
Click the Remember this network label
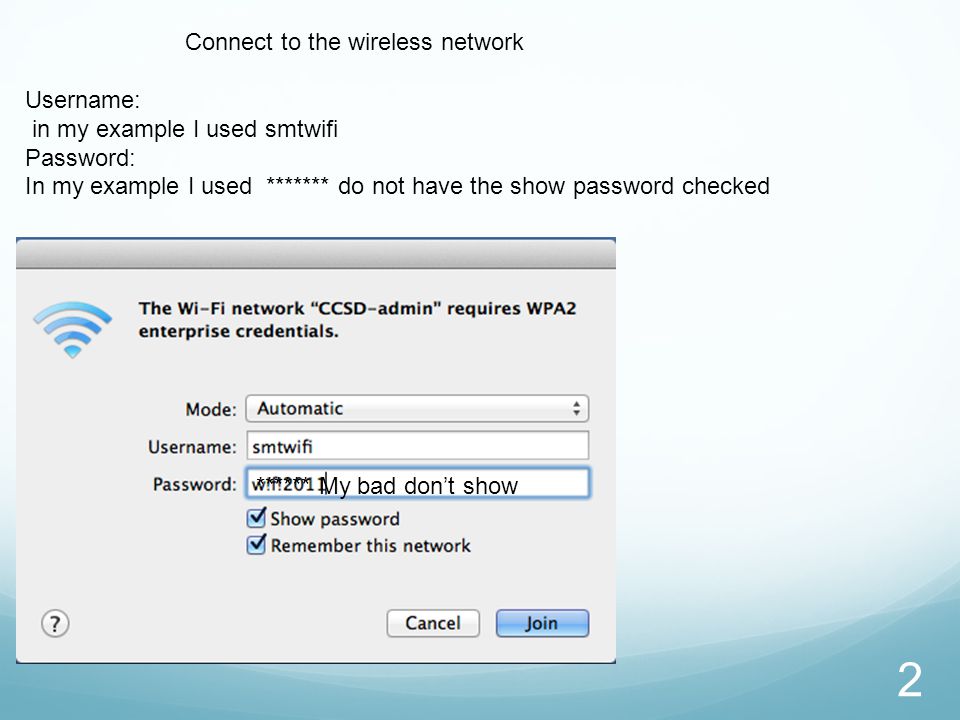370,546
